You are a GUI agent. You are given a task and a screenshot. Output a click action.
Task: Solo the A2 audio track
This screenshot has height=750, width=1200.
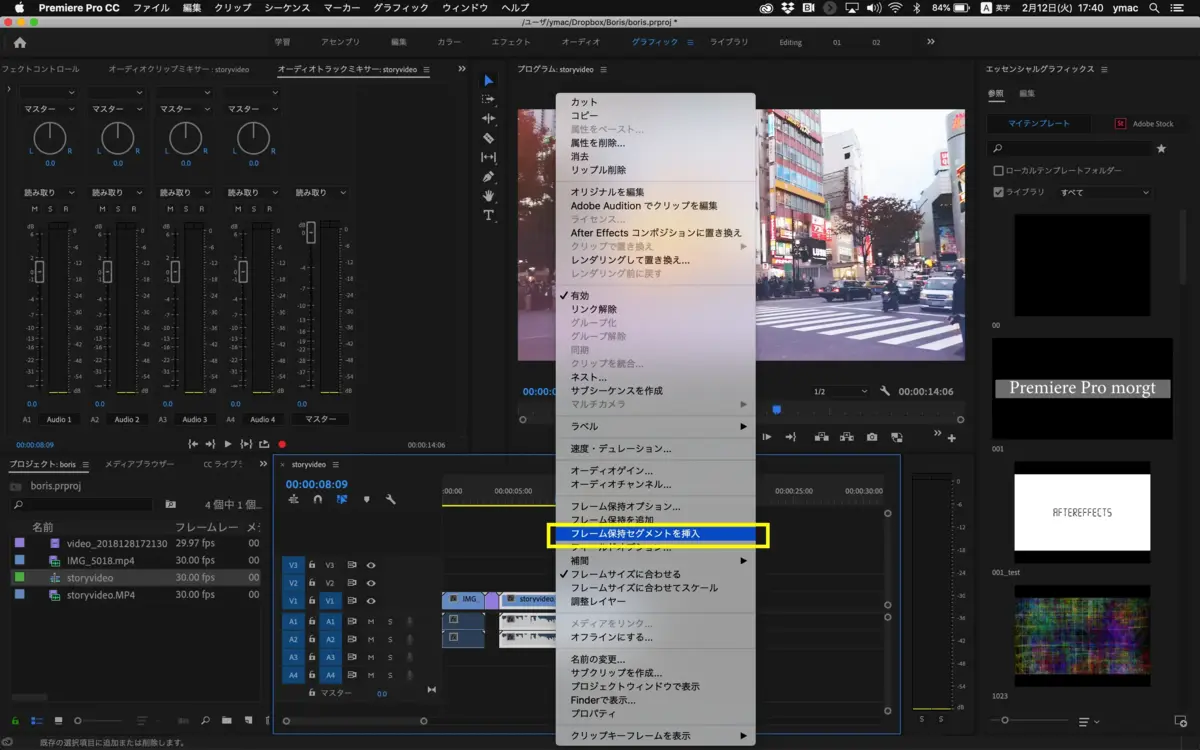pos(390,639)
